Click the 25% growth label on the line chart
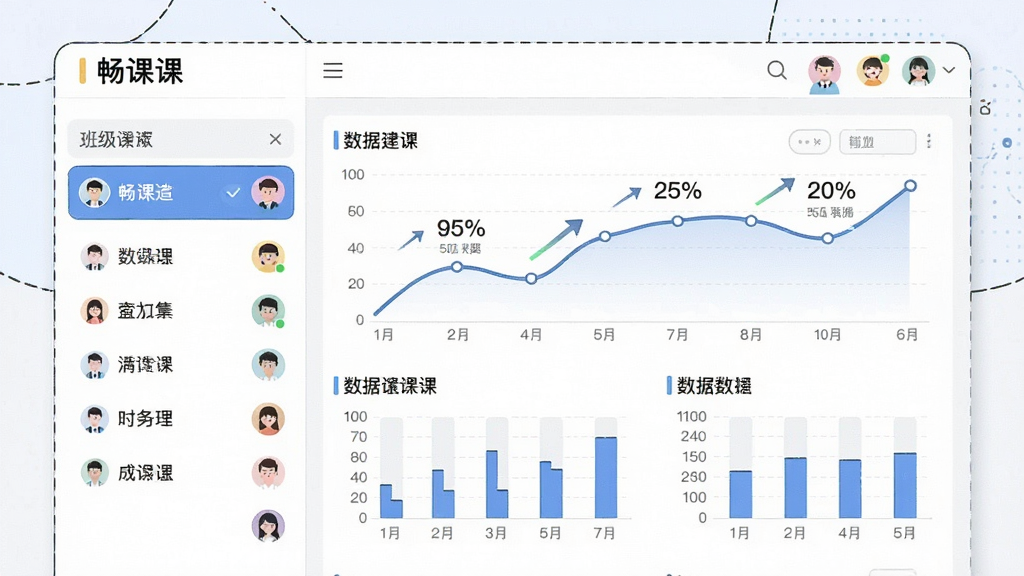Screen dimensions: 1024x576 tap(677, 191)
